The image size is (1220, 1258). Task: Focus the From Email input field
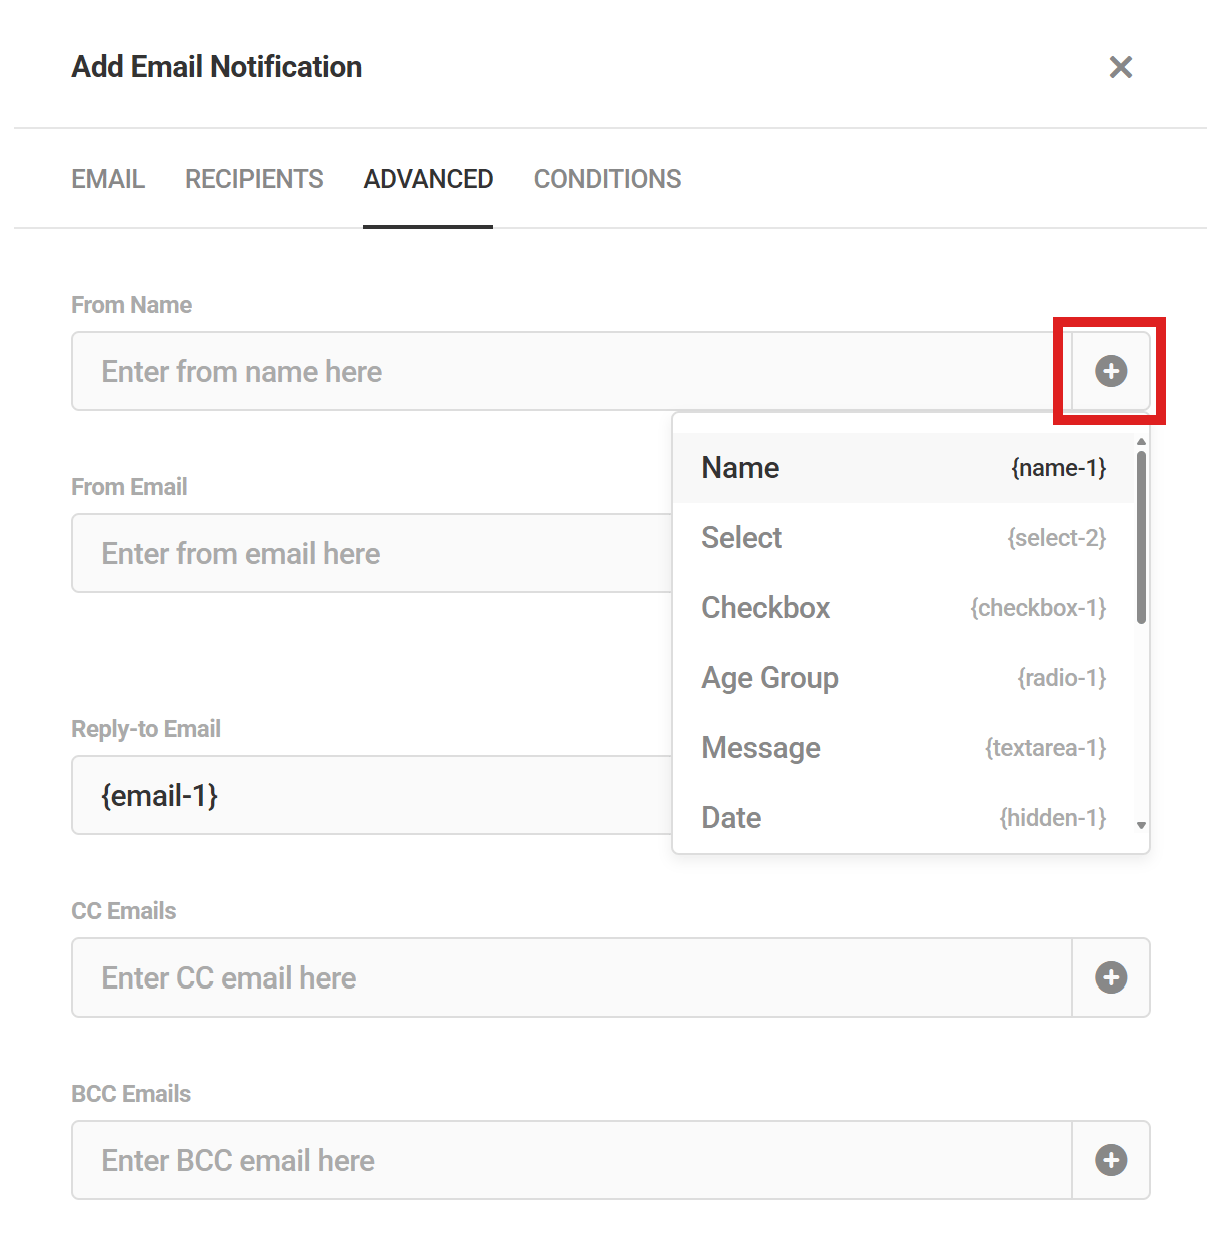pos(372,553)
